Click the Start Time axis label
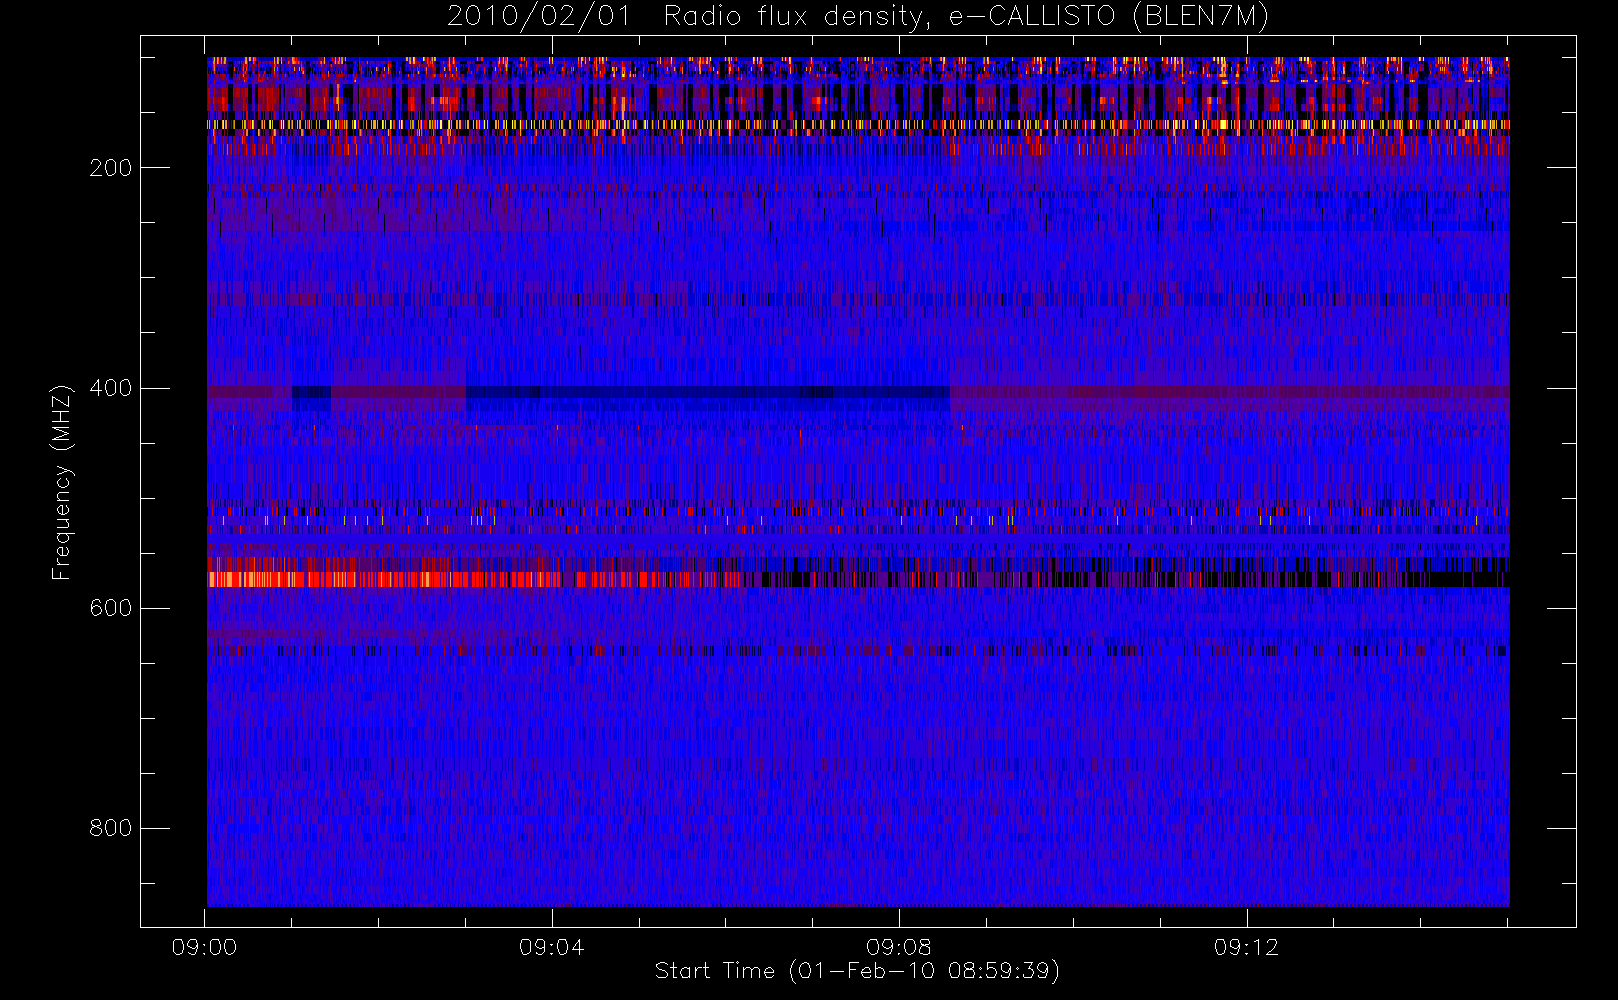Viewport: 1618px width, 1000px height. click(x=857, y=971)
